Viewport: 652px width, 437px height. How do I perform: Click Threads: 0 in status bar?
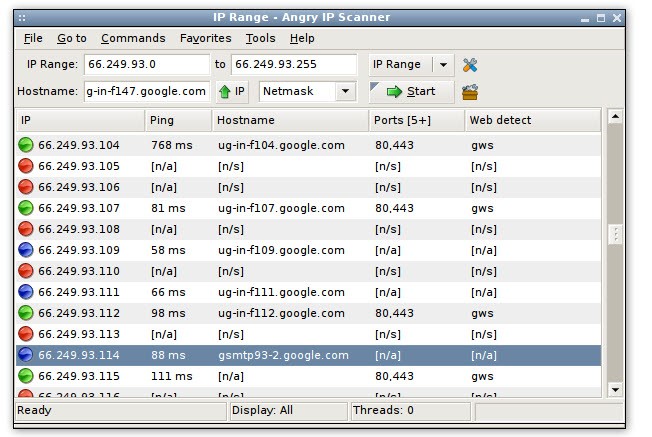383,410
